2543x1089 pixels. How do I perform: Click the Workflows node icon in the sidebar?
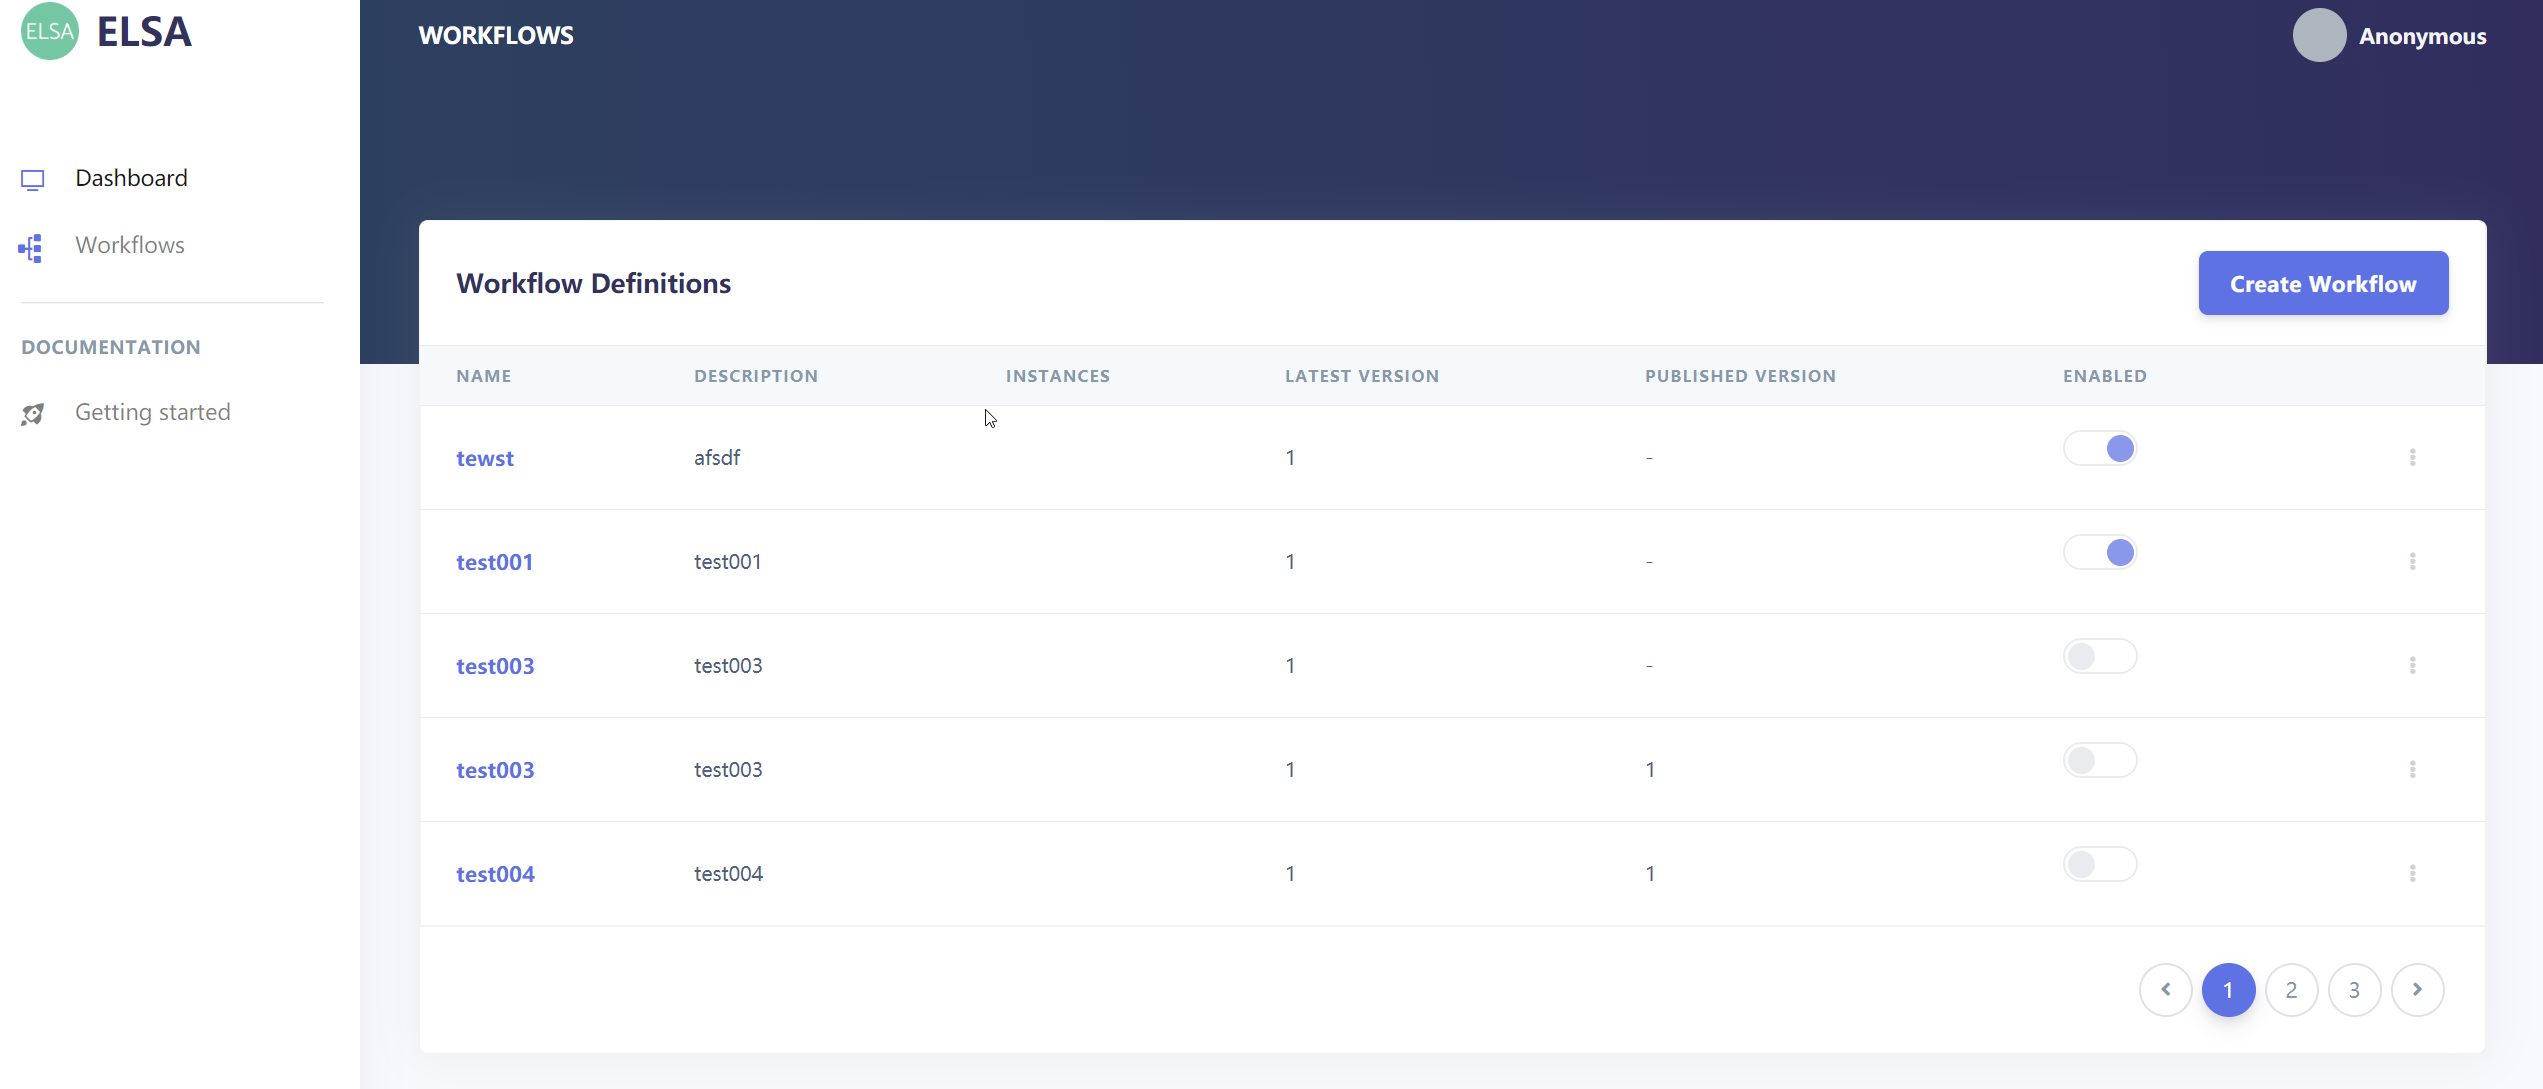(x=29, y=247)
